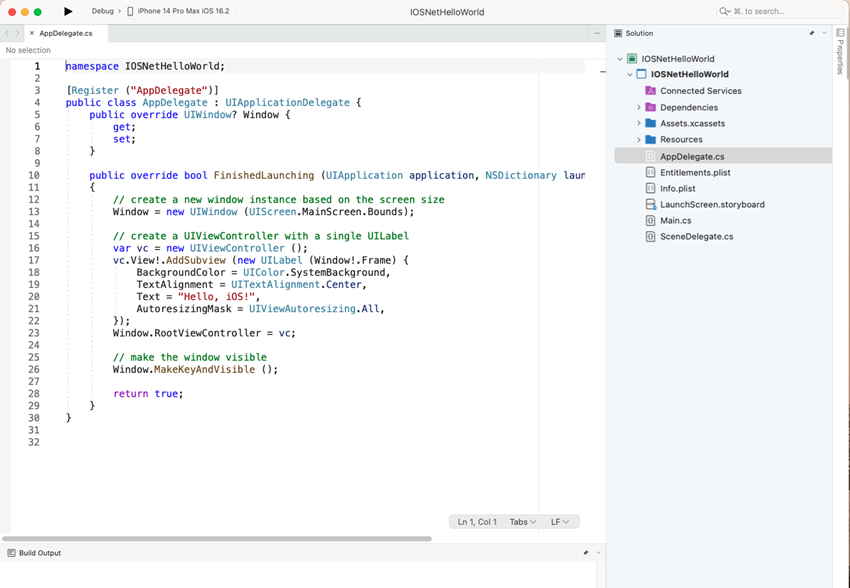Click the Build Output pin icon

(586, 553)
